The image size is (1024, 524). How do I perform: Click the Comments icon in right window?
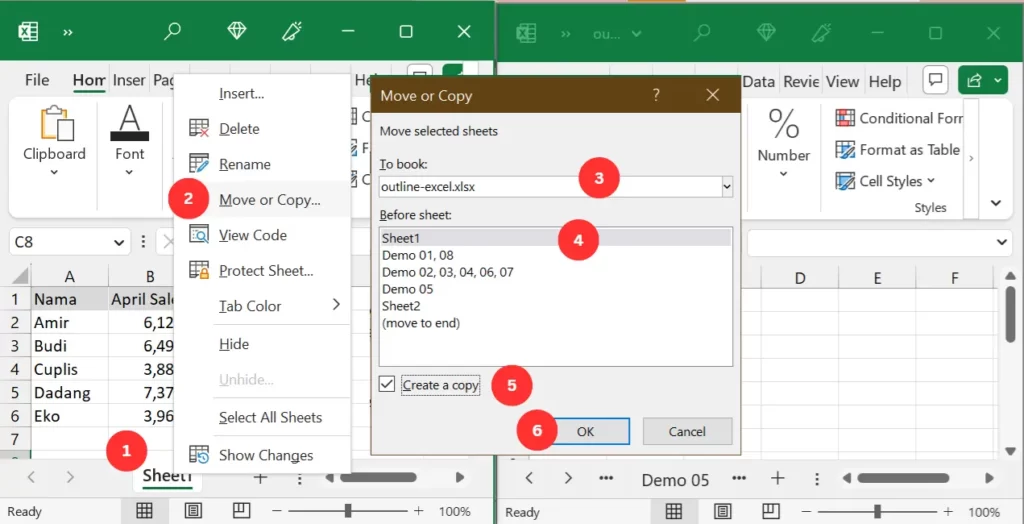tap(935, 81)
